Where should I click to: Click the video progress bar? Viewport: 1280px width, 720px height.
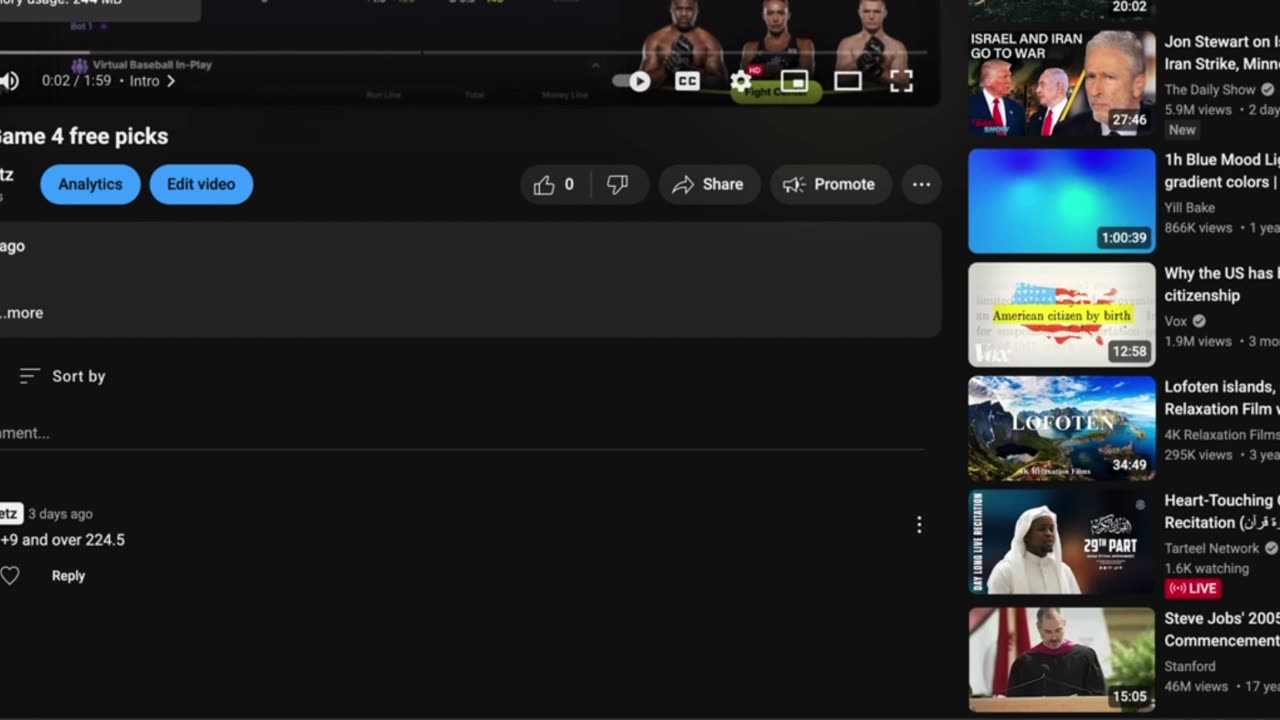[463, 52]
